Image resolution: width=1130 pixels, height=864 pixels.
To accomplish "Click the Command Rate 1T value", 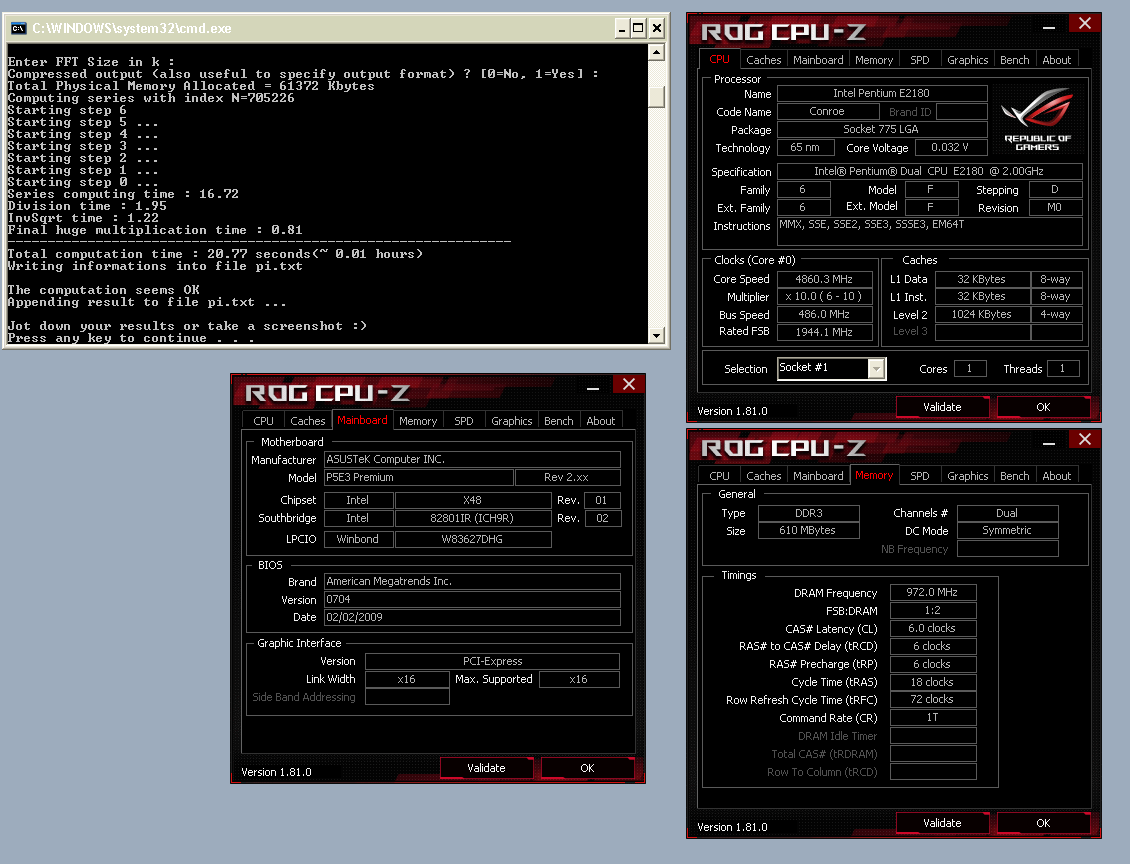I will 933,718.
